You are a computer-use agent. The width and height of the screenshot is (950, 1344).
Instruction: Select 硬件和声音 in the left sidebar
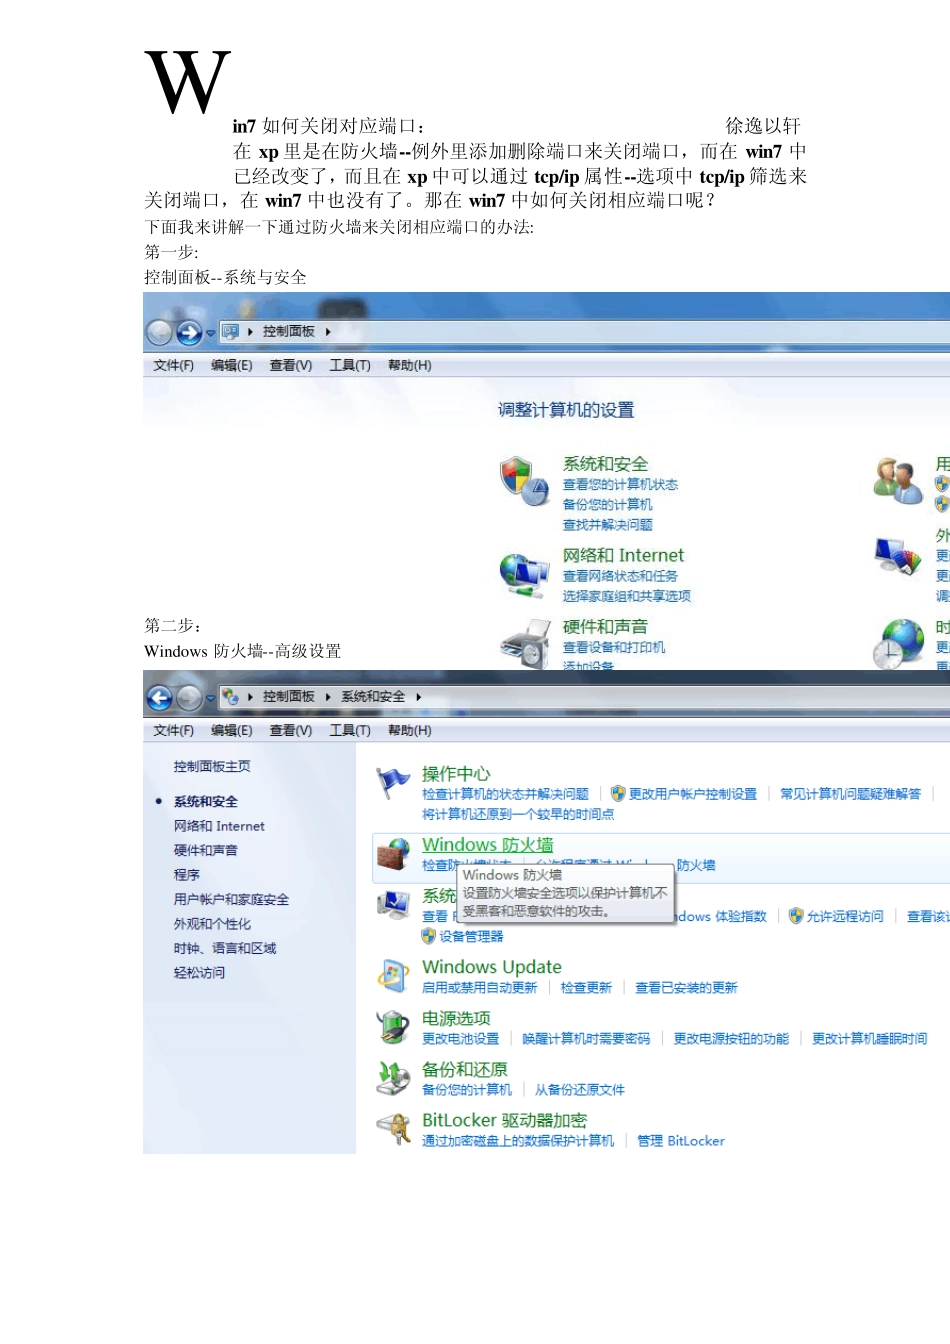(205, 850)
